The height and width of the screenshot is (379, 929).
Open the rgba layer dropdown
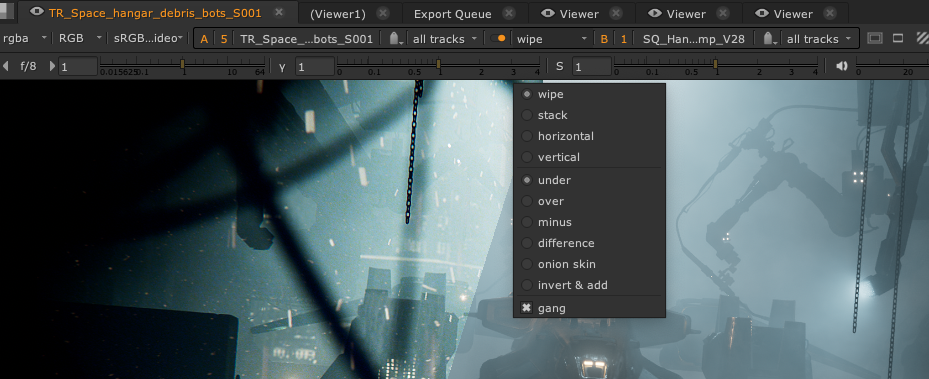24,38
